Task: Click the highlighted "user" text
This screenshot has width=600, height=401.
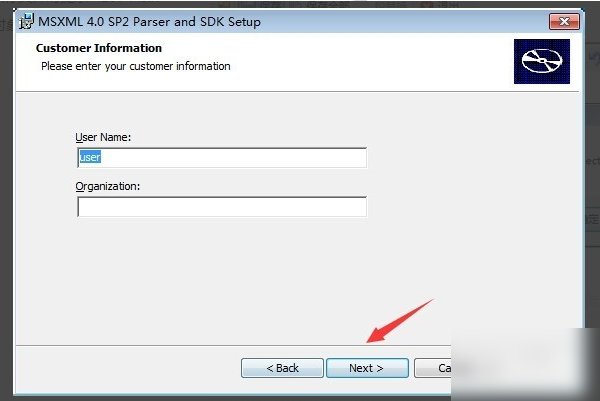Action: click(x=90, y=157)
